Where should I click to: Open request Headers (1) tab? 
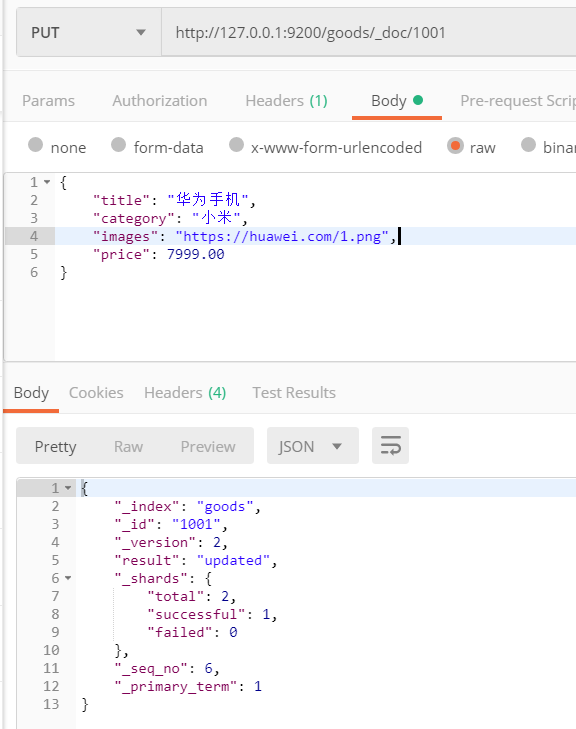pos(286,100)
